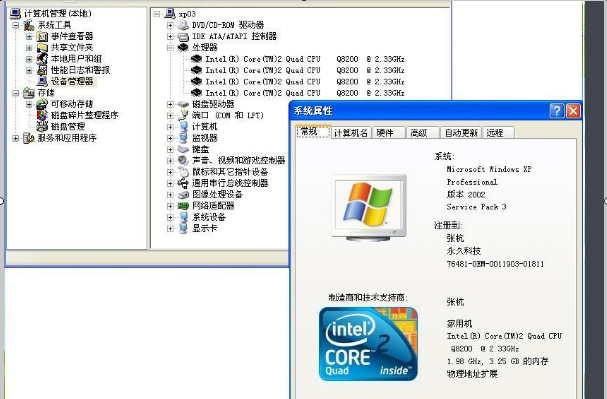The image size is (607, 399).
Task: Open the 硬件 tab
Action: [x=389, y=133]
